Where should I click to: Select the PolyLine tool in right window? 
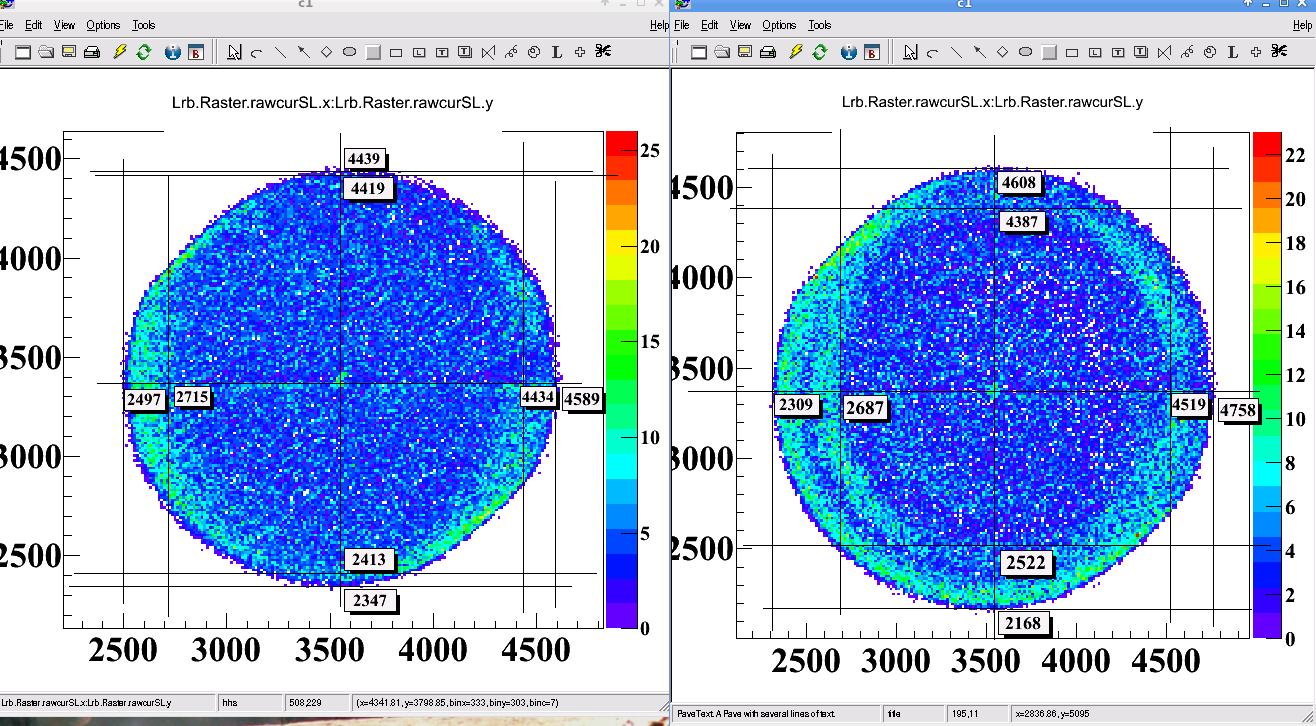pyautogui.click(x=1164, y=52)
